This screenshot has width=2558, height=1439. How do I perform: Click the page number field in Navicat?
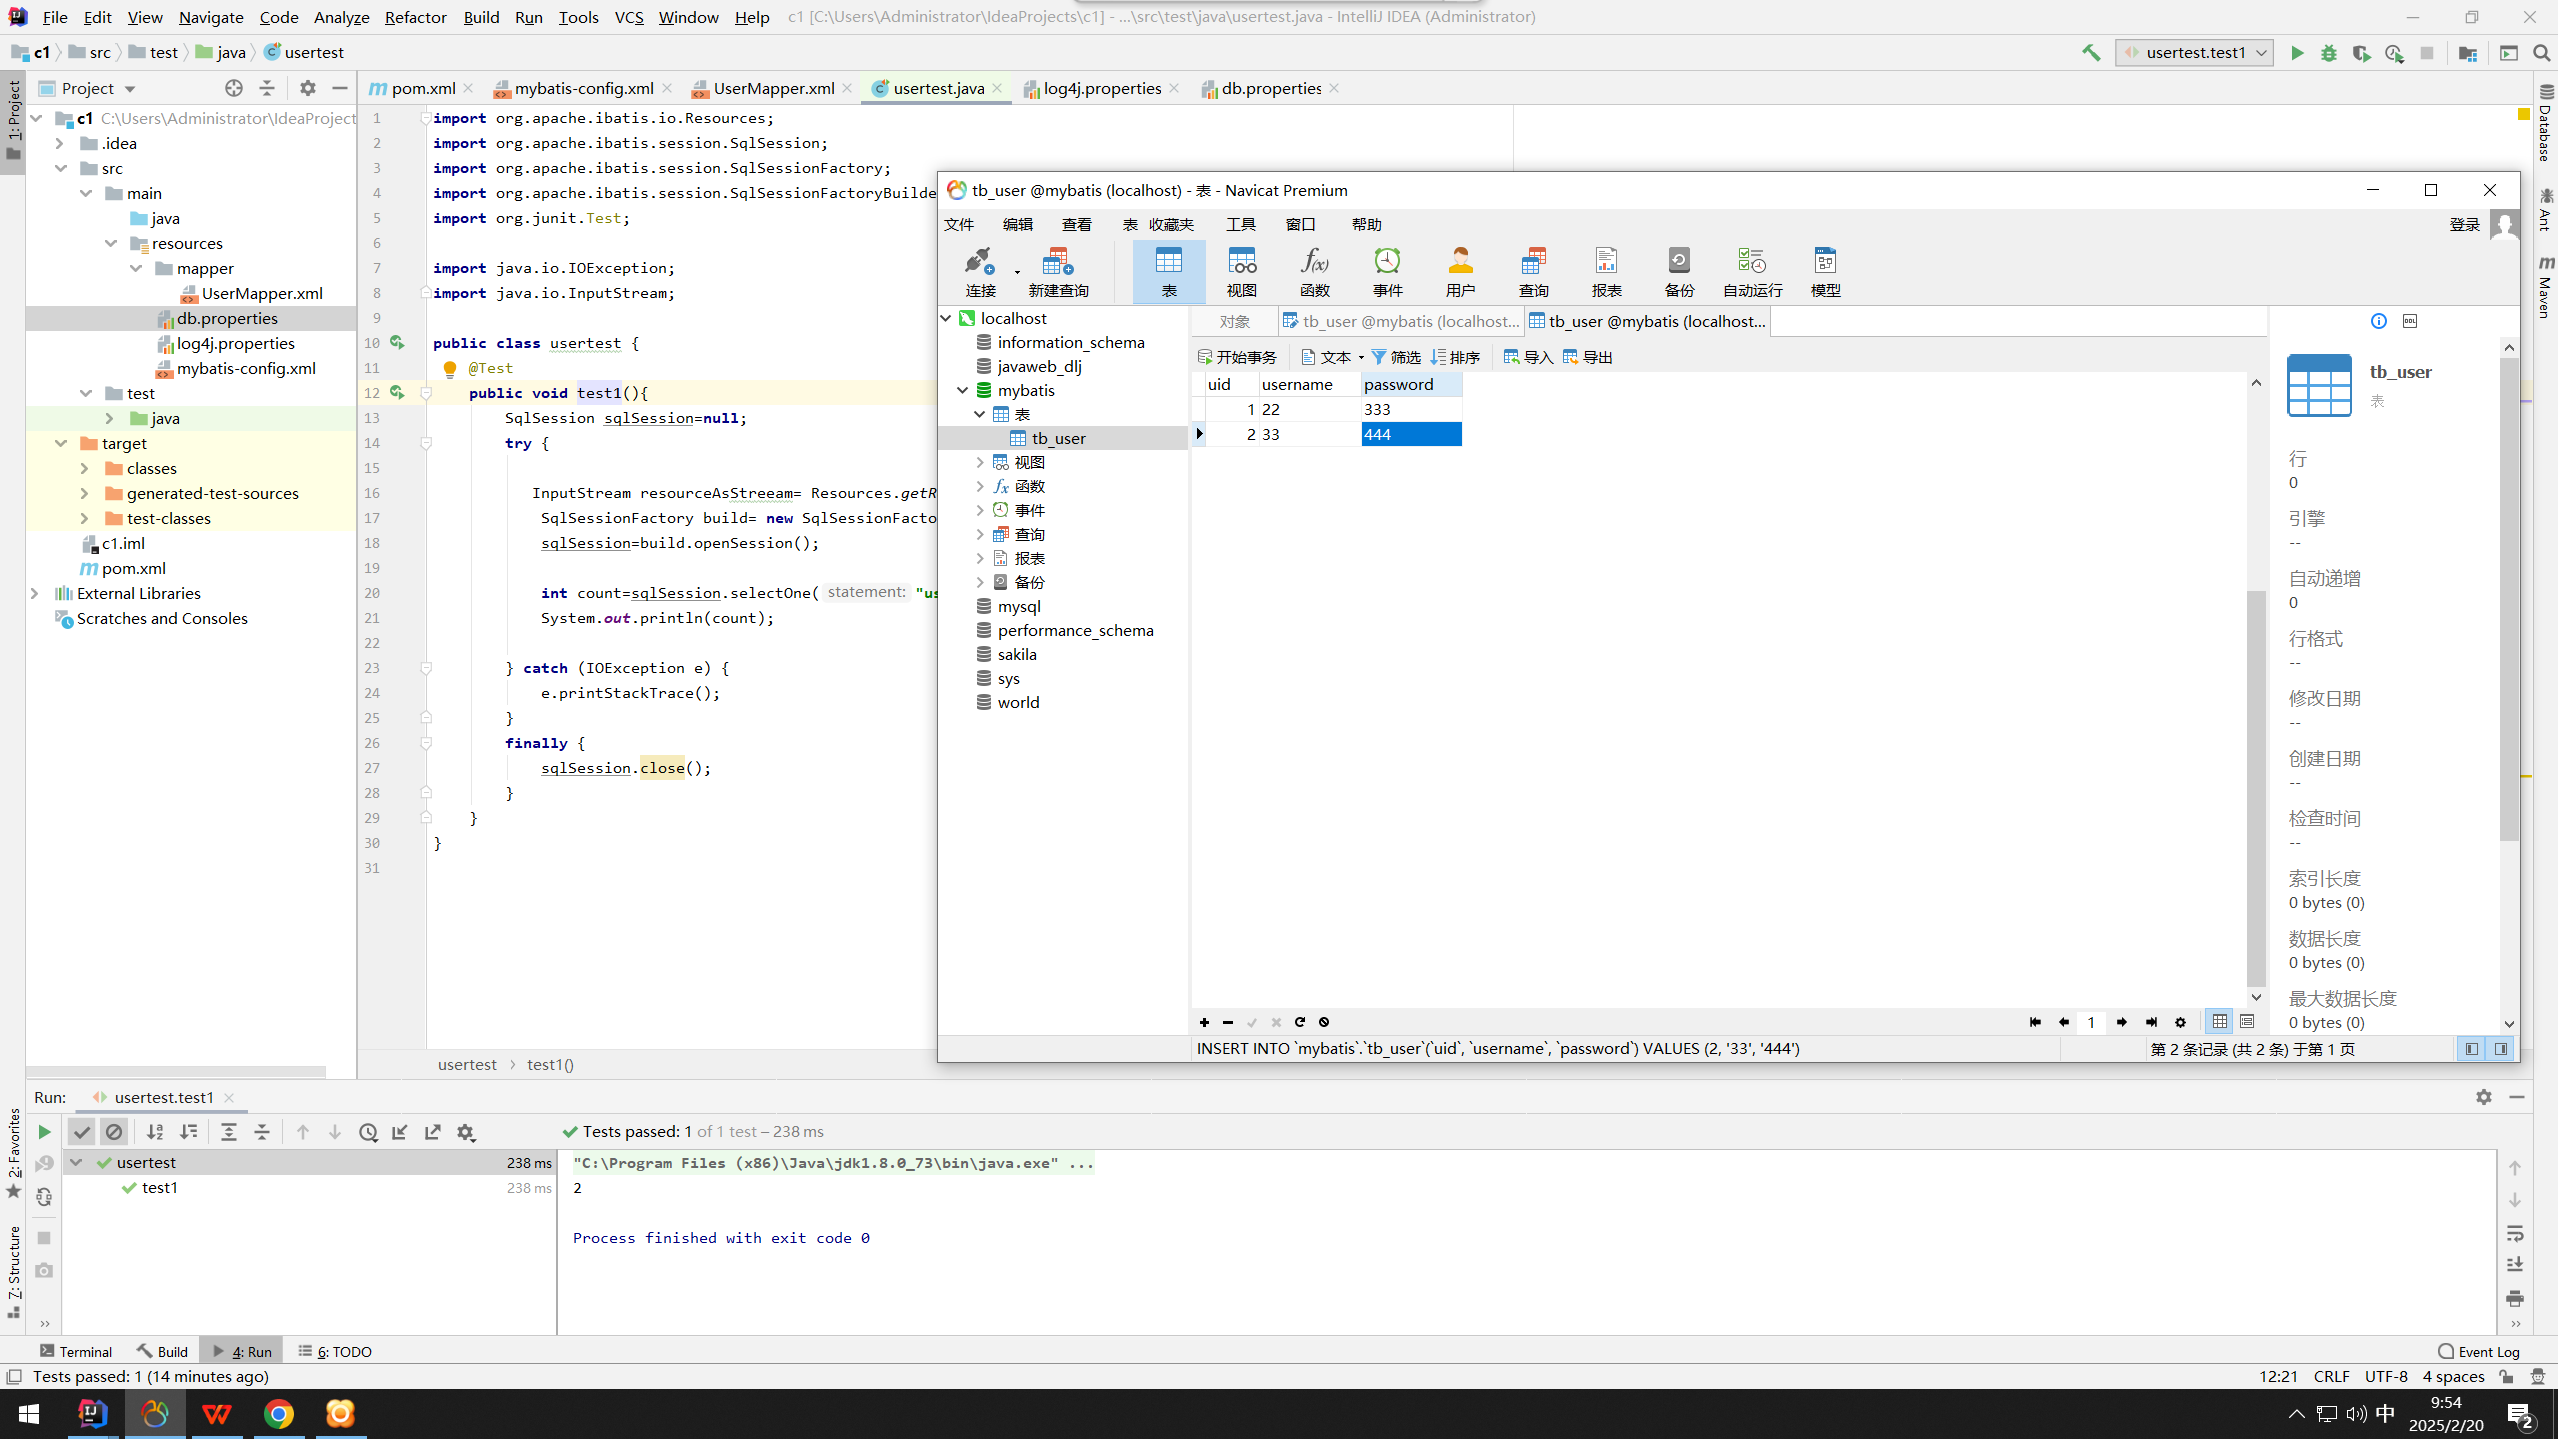click(2091, 1022)
